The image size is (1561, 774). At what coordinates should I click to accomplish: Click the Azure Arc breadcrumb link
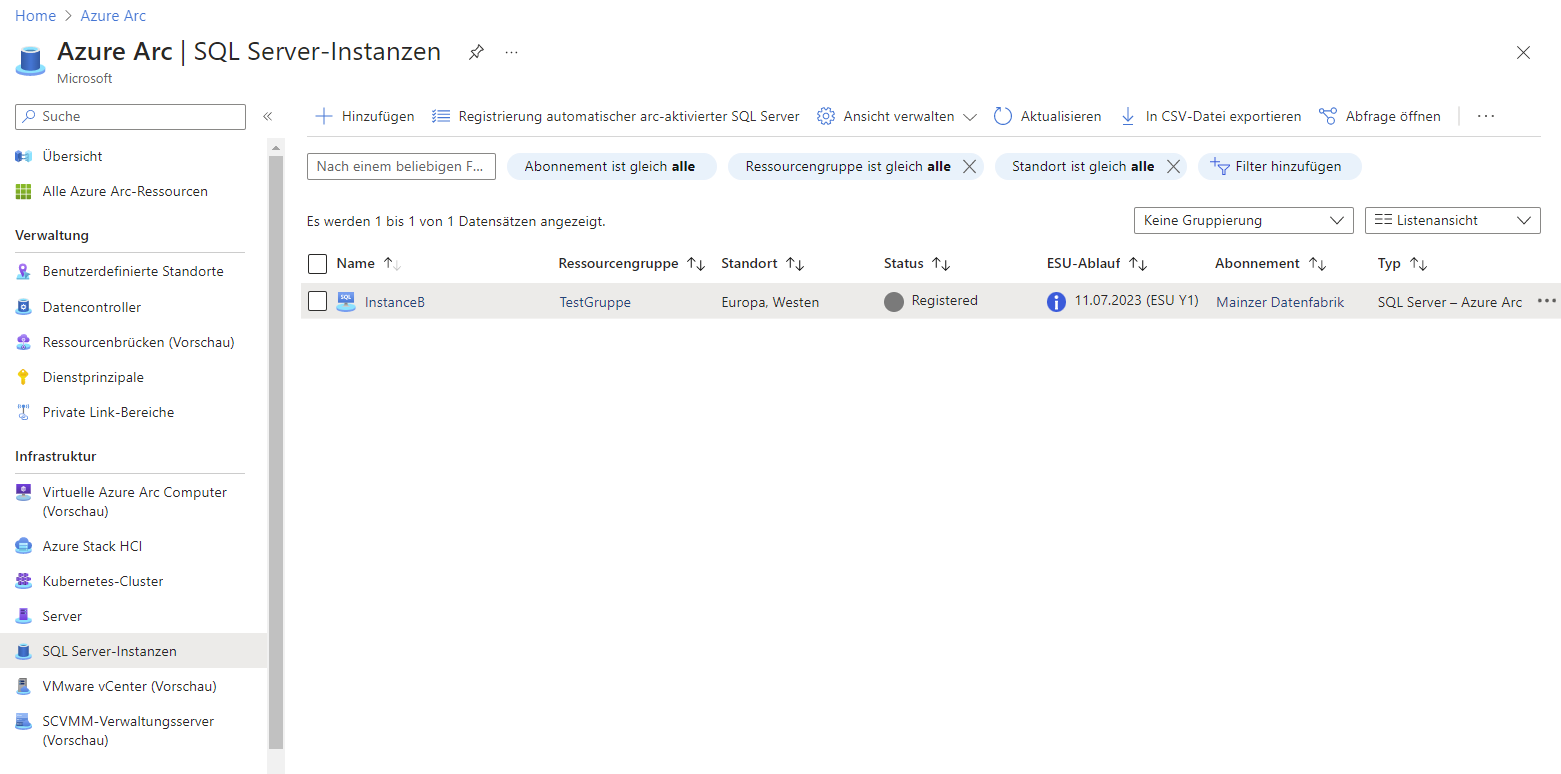coord(113,16)
